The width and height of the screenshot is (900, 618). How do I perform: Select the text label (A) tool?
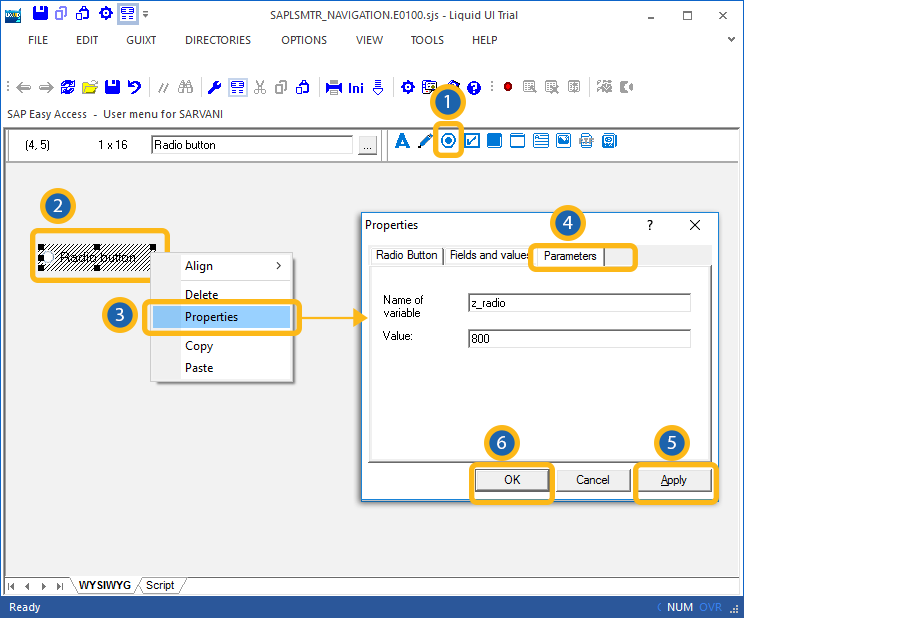point(403,141)
